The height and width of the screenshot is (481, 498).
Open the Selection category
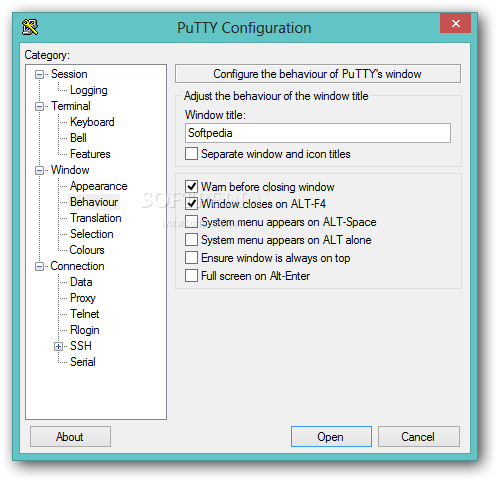point(92,234)
